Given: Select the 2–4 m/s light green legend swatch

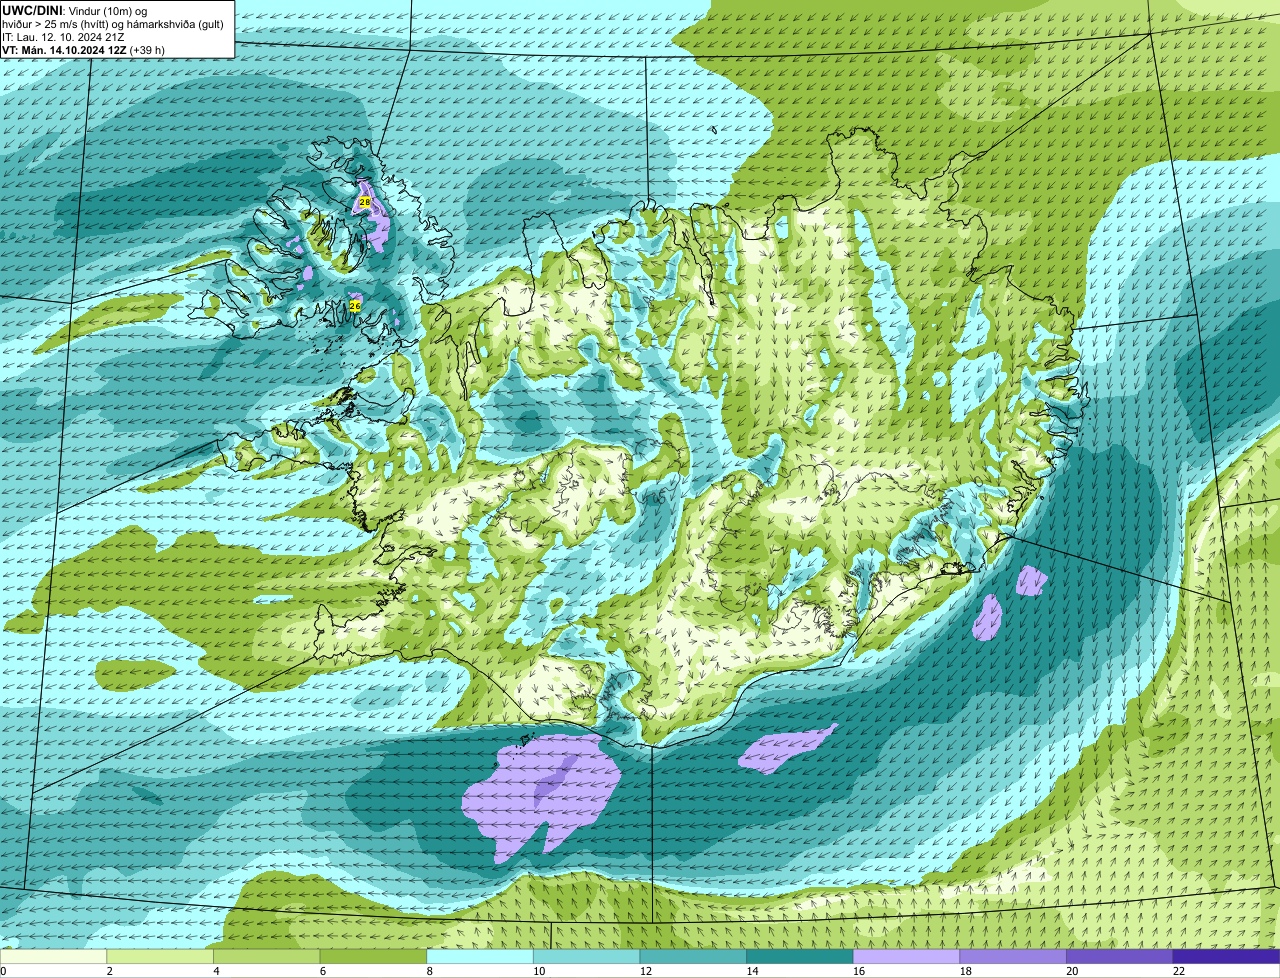Looking at the screenshot, I should pyautogui.click(x=160, y=957).
